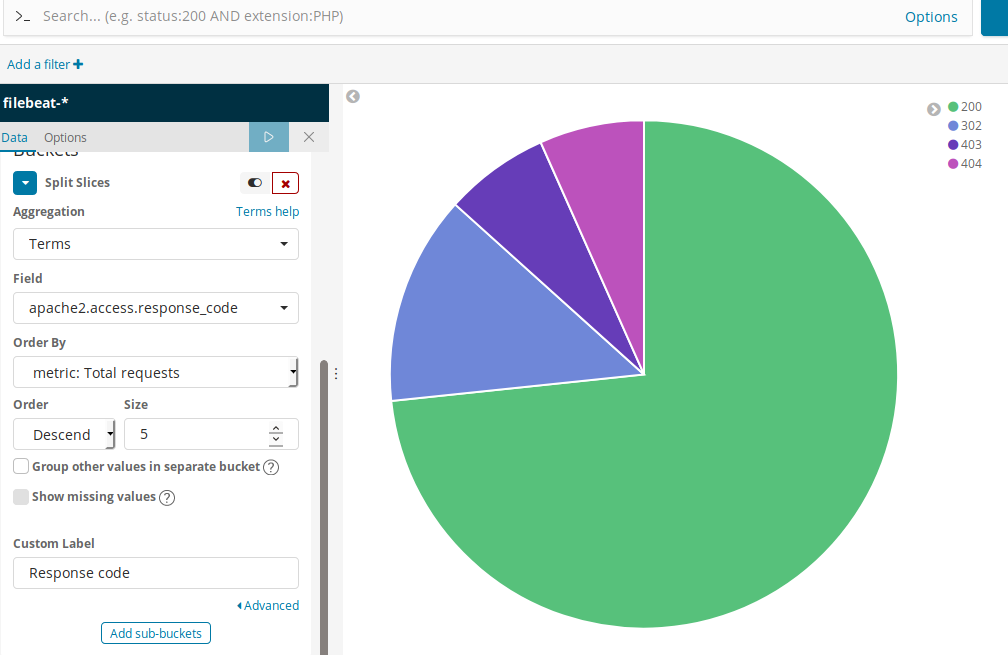Click help icon beside Group other values
Image resolution: width=1008 pixels, height=655 pixels.
pos(271,467)
